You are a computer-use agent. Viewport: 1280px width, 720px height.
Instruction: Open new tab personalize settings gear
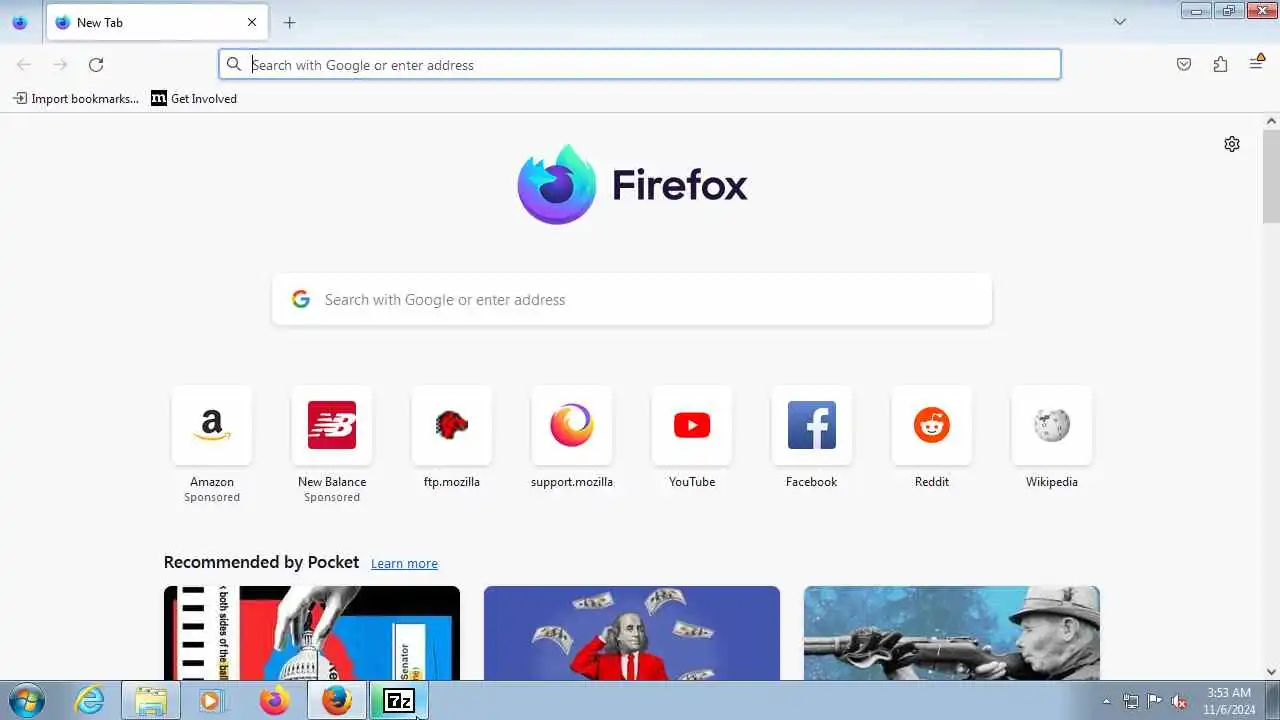pyautogui.click(x=1232, y=144)
